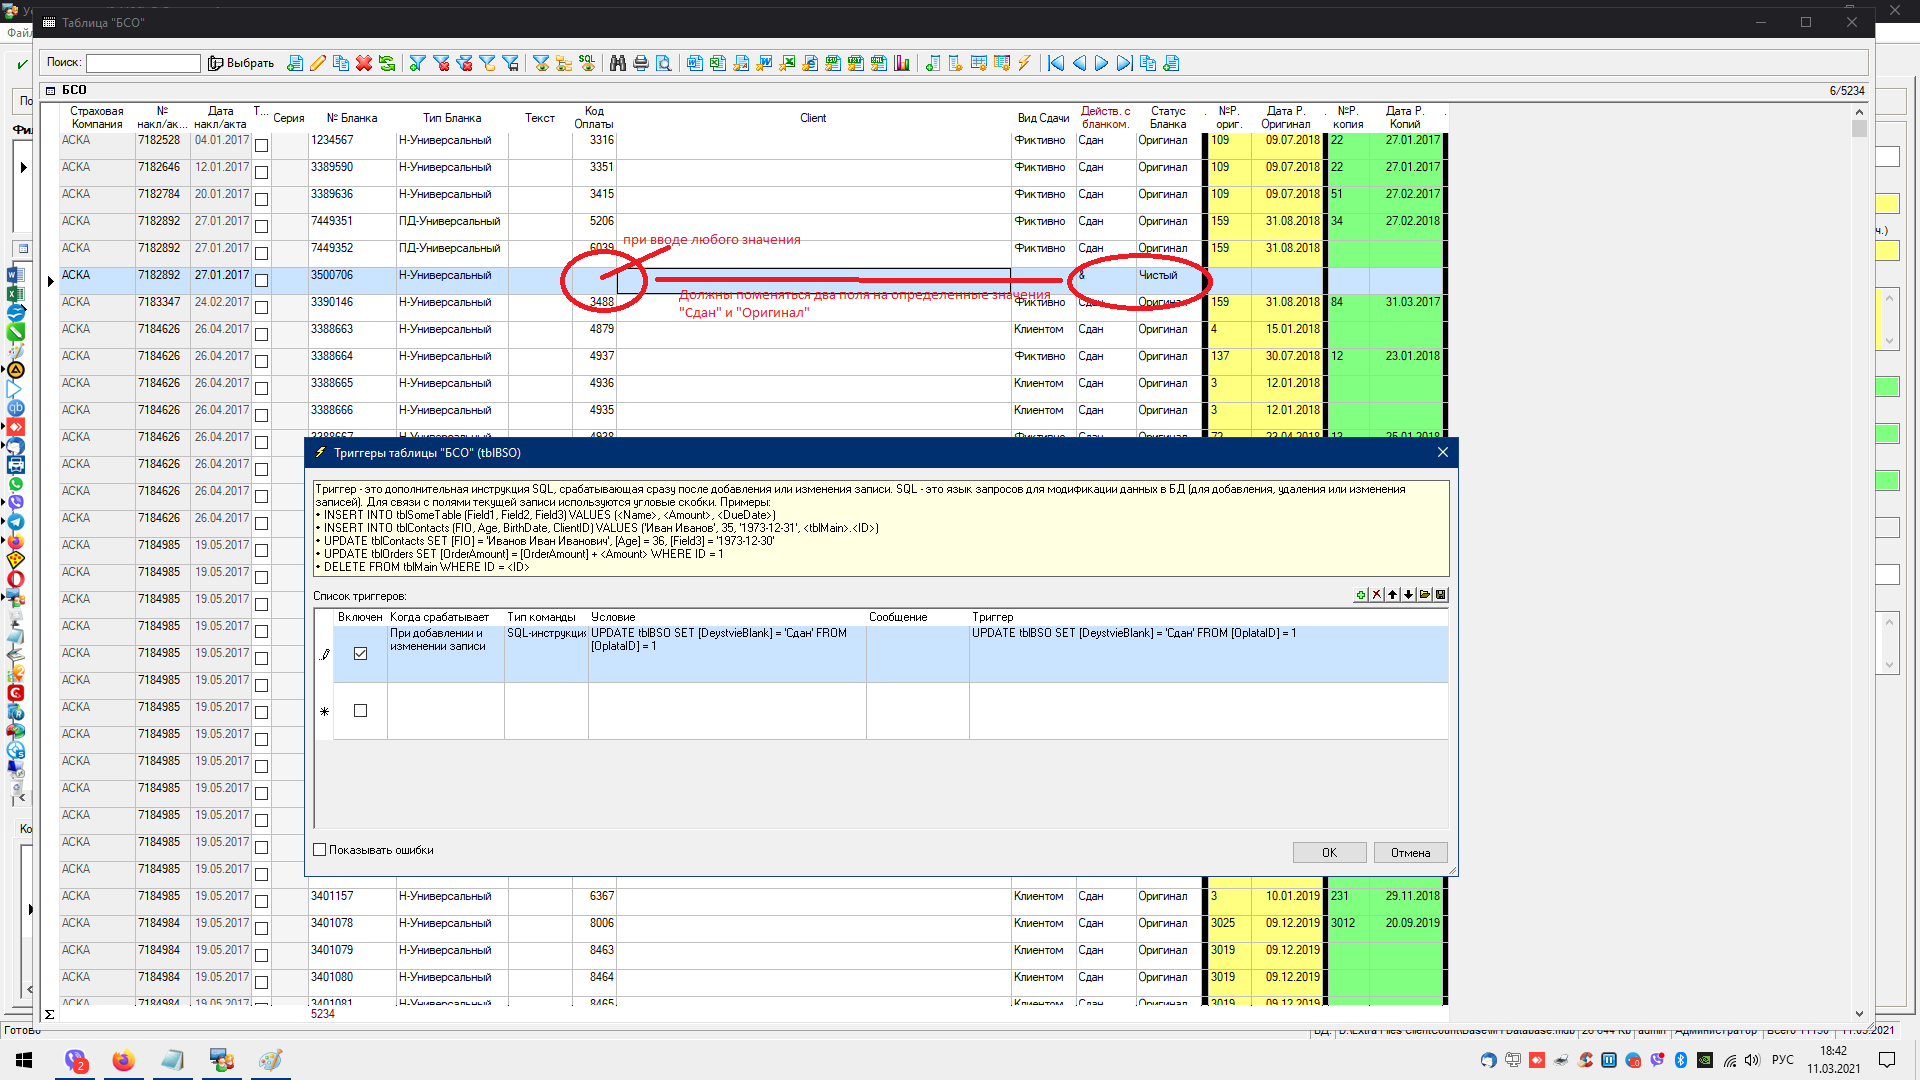Viewport: 1920px width, 1080px height.
Task: Click the Отмена button
Action: pos(1410,853)
